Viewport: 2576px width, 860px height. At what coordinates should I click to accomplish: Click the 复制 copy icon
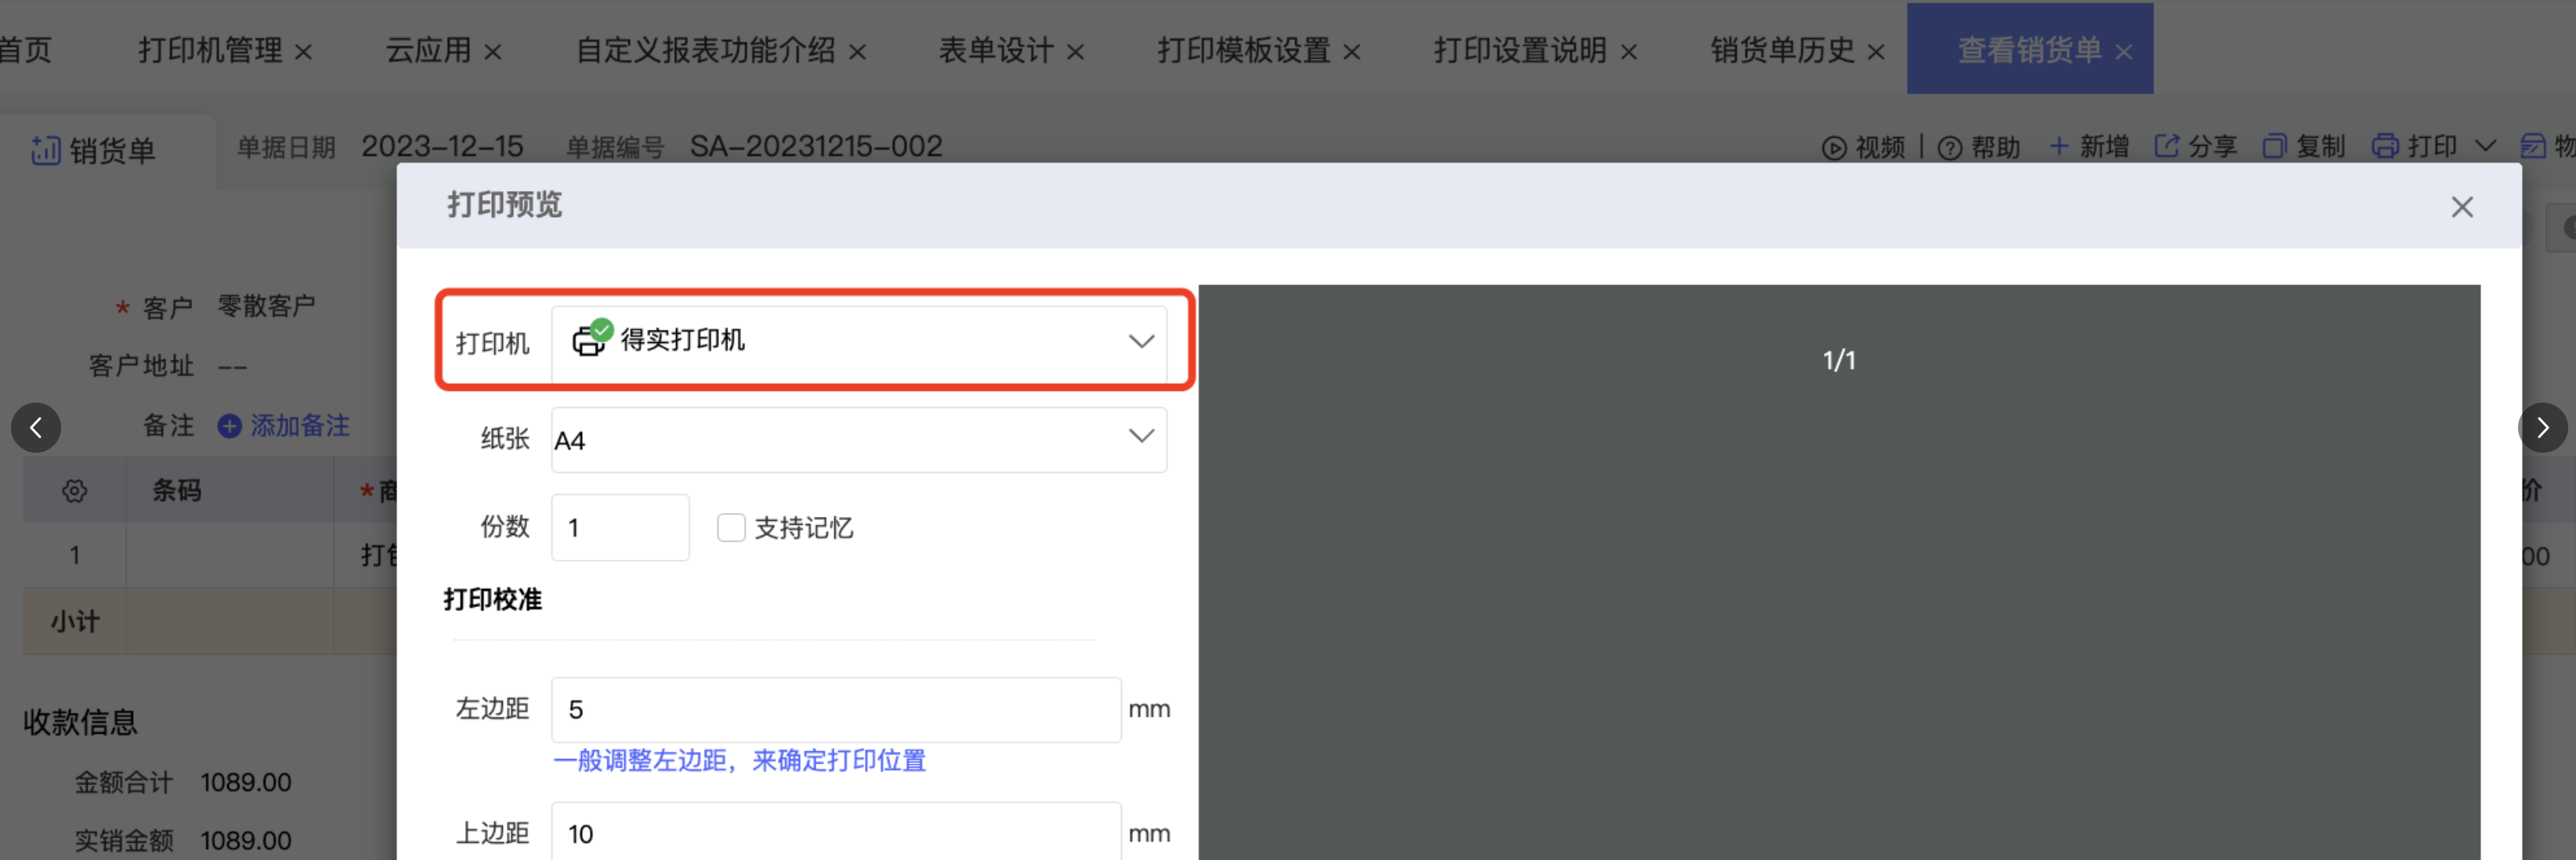tap(2274, 146)
